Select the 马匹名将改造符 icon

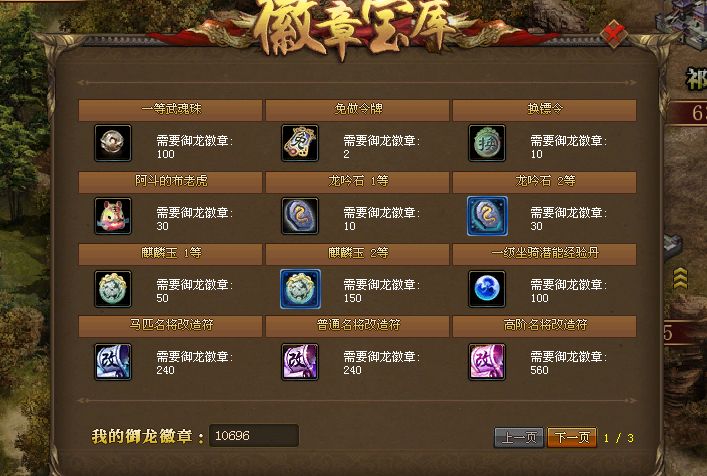(x=113, y=362)
